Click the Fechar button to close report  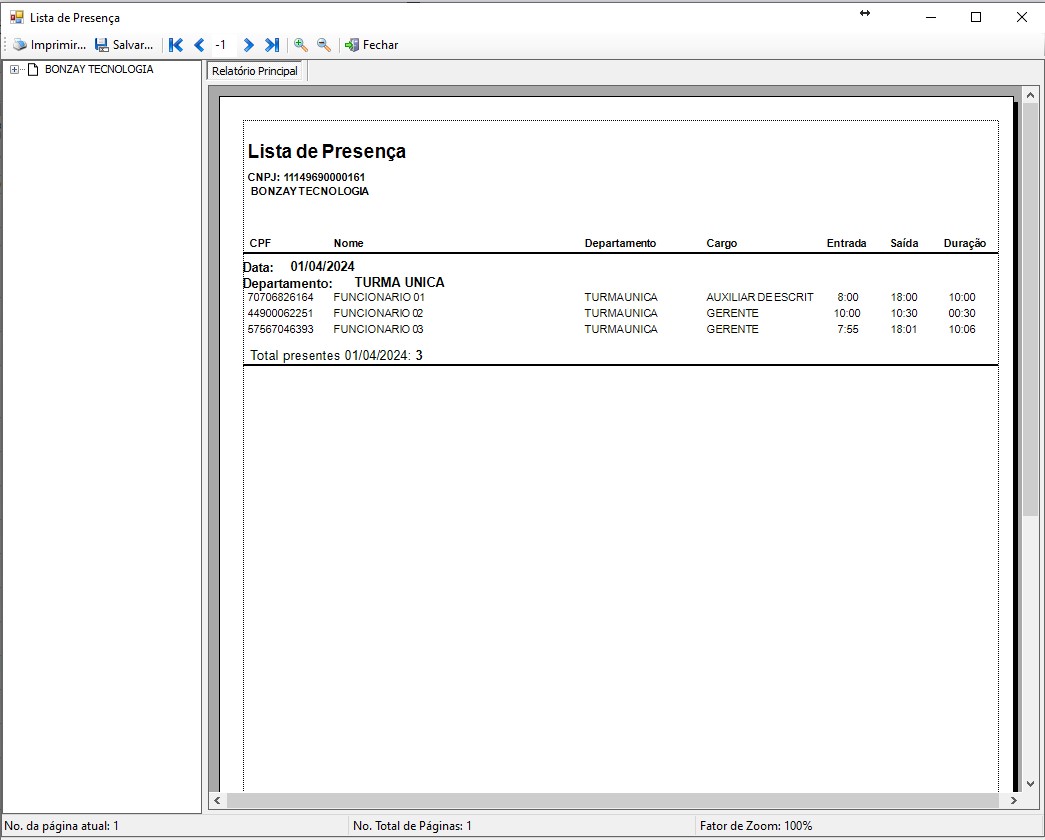[x=371, y=45]
